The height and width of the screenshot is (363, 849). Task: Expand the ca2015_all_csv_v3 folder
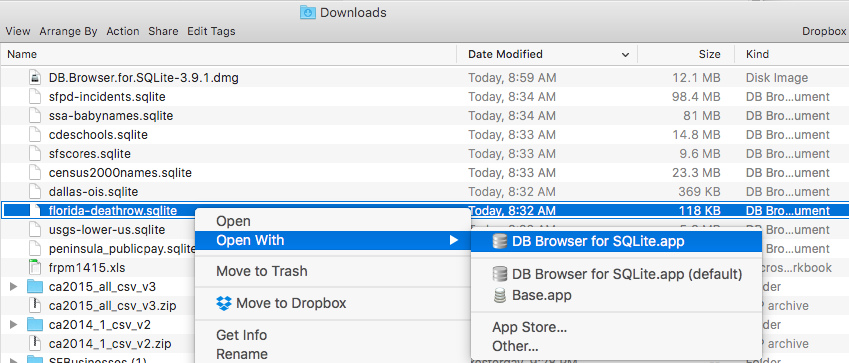[14, 287]
